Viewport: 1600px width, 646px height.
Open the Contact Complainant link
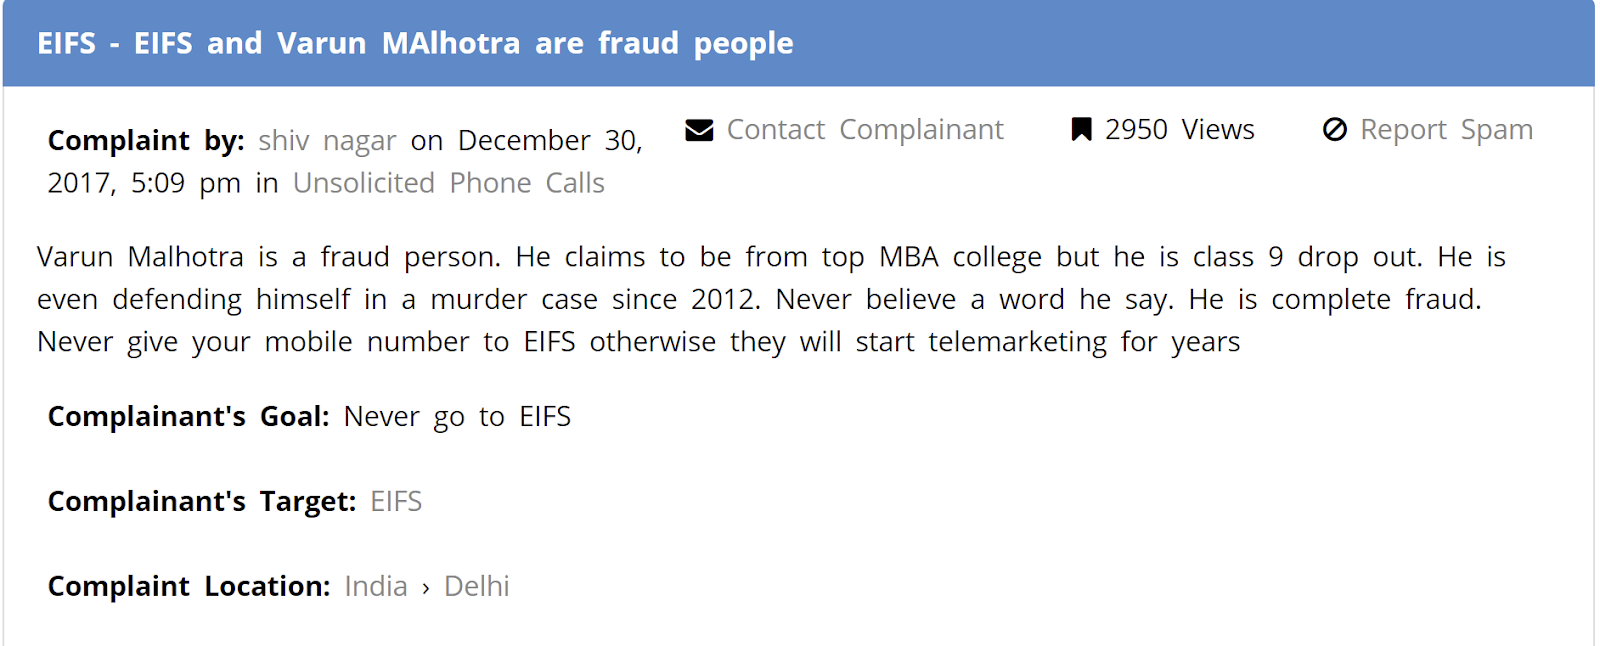tap(864, 130)
